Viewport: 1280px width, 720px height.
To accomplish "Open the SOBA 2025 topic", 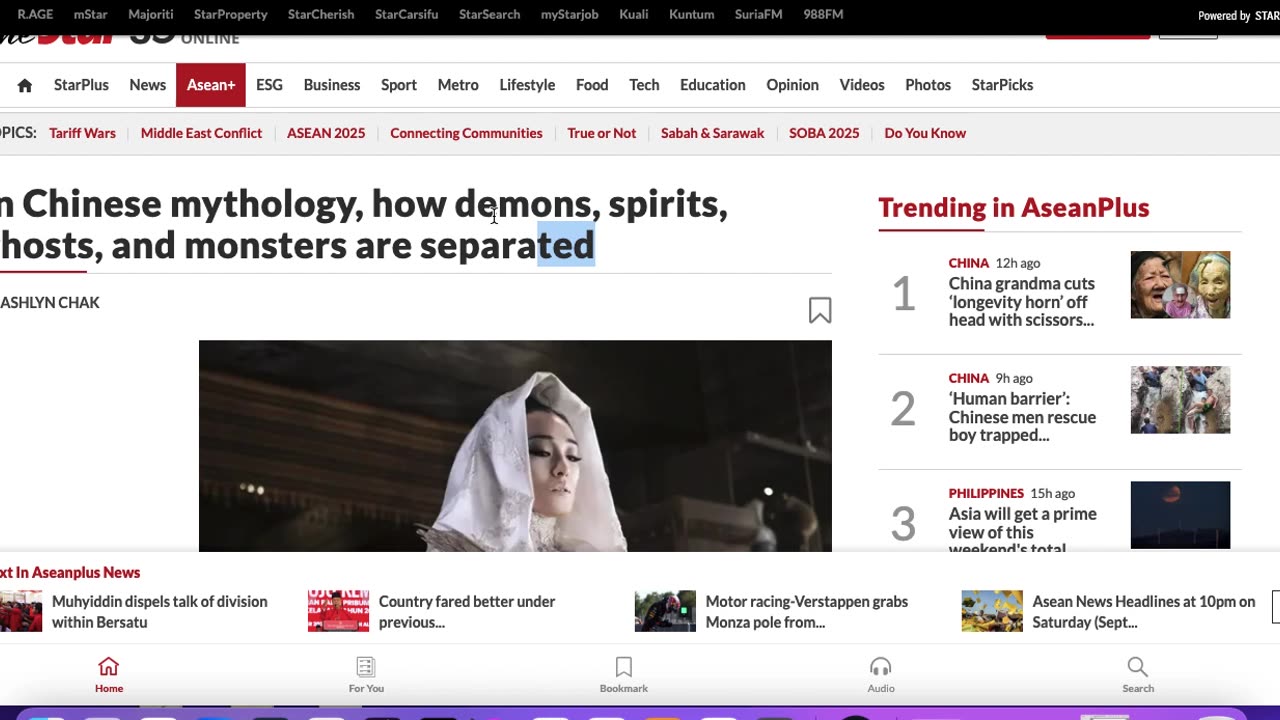I will tap(824, 133).
